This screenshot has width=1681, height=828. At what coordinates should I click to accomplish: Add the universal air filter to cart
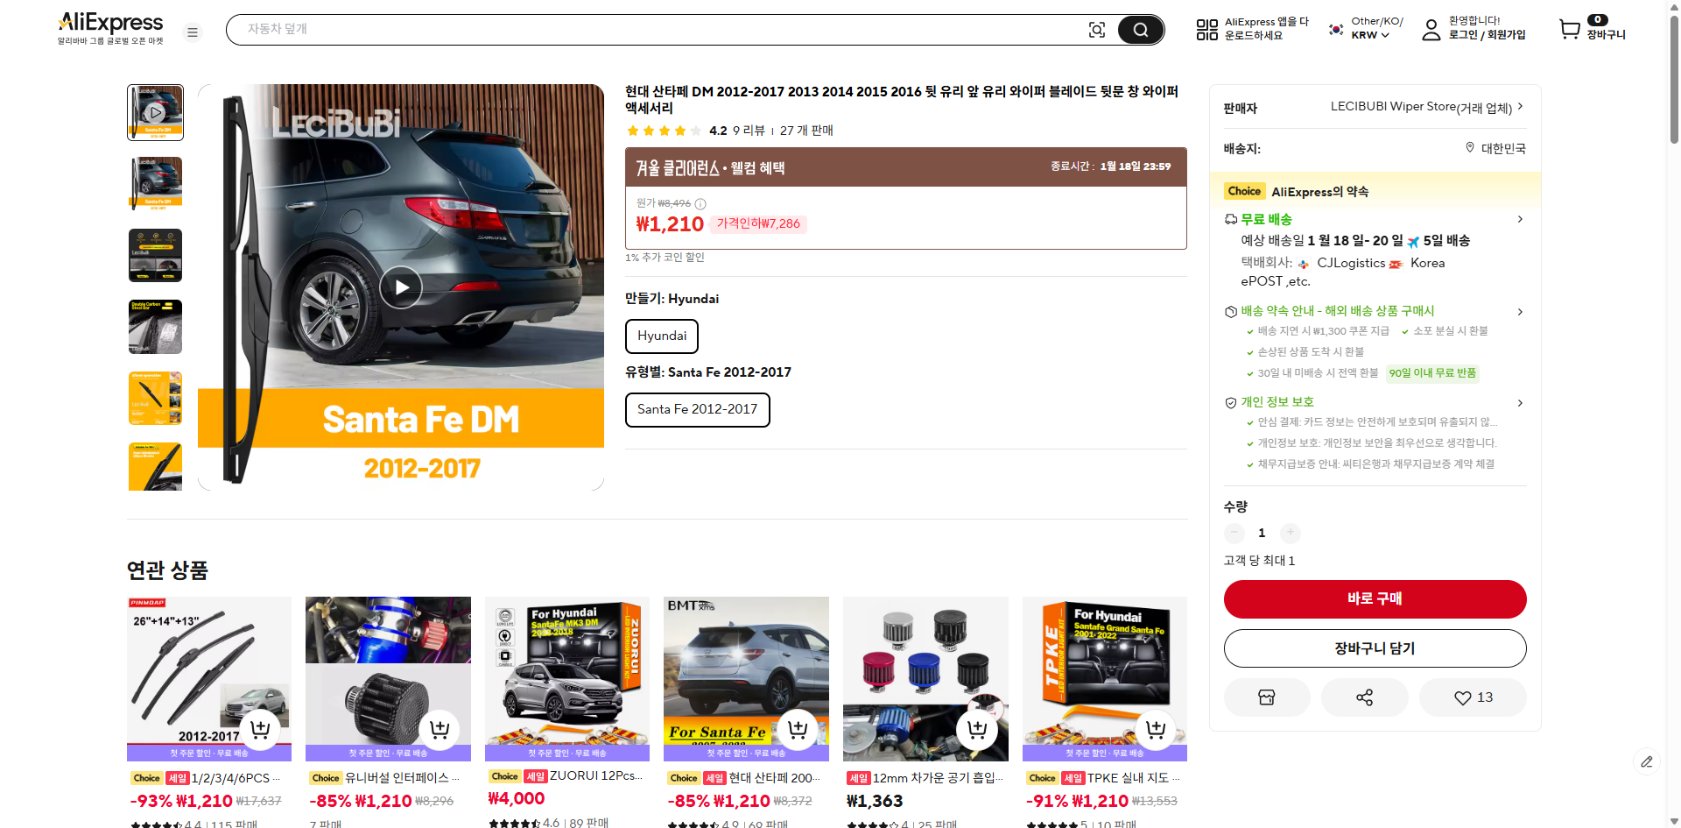(x=439, y=729)
